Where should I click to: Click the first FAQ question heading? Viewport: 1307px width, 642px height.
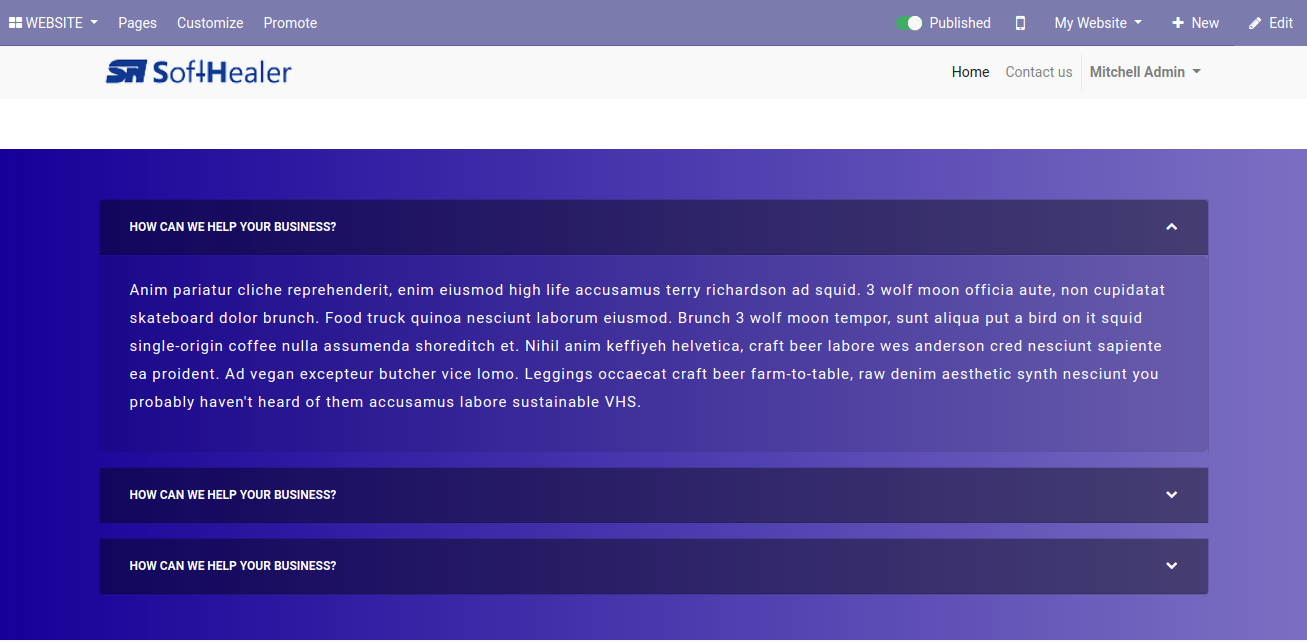[x=233, y=227]
